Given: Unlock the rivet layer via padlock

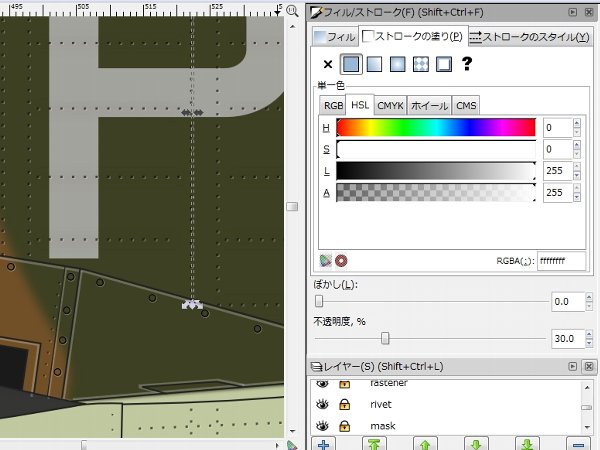Looking at the screenshot, I should (345, 405).
